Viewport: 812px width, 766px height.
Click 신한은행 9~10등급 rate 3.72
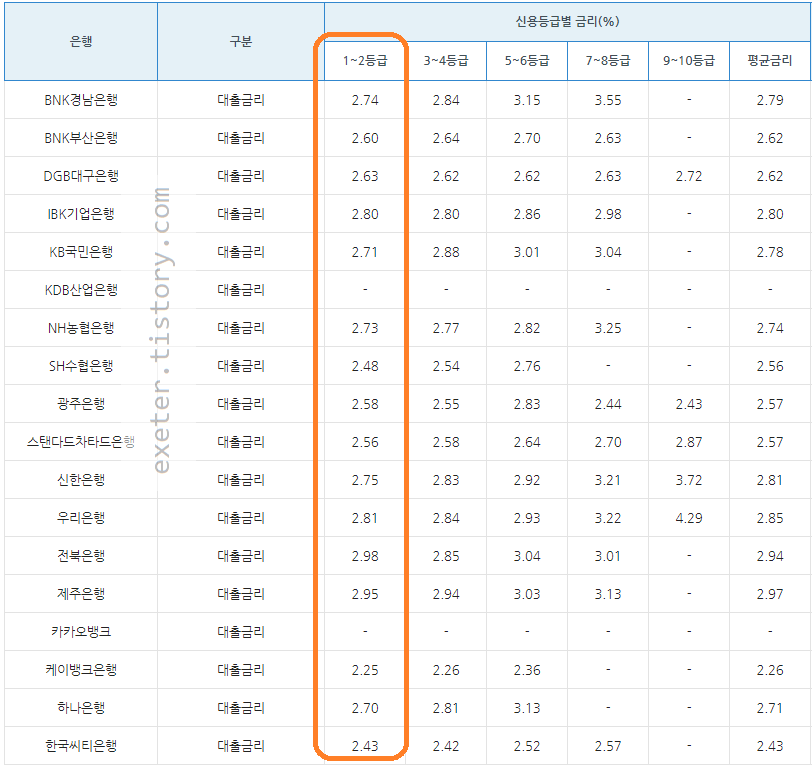[x=689, y=480]
